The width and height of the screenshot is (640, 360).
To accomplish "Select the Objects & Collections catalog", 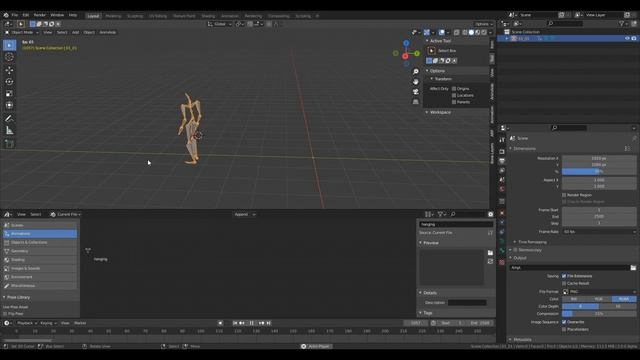I will 40,242.
